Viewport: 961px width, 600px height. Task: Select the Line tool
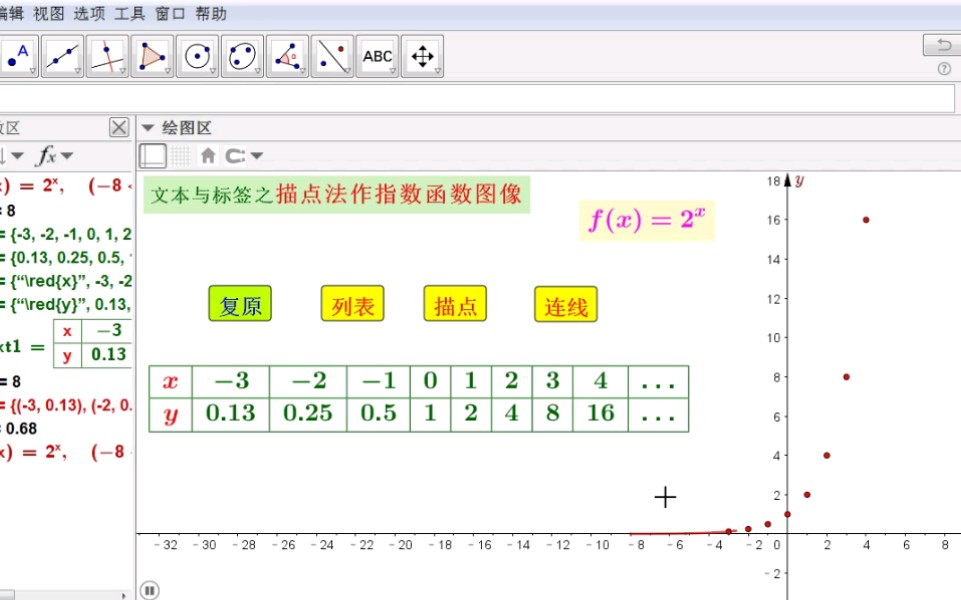pyautogui.click(x=62, y=56)
